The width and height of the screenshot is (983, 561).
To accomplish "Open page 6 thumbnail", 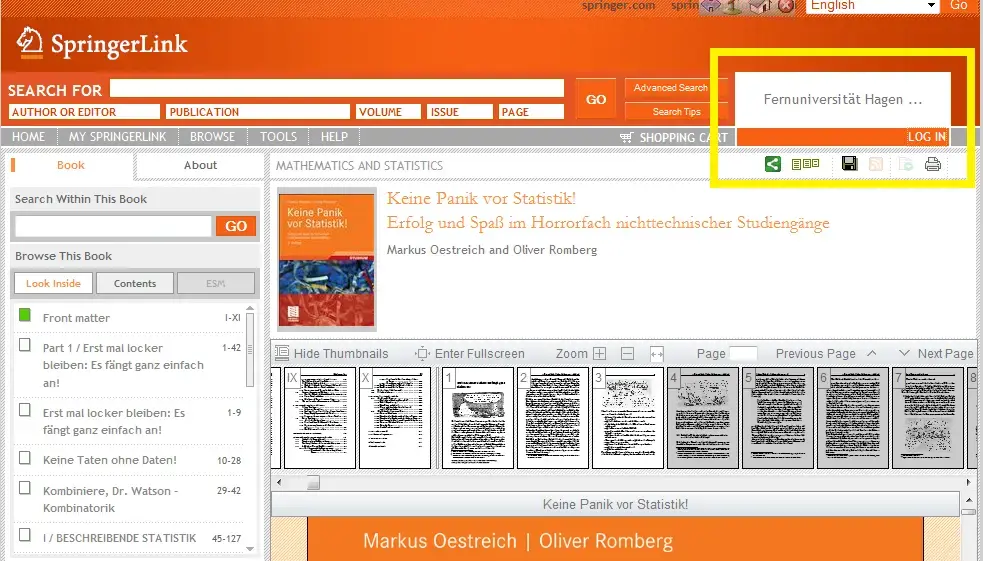I will click(x=853, y=418).
